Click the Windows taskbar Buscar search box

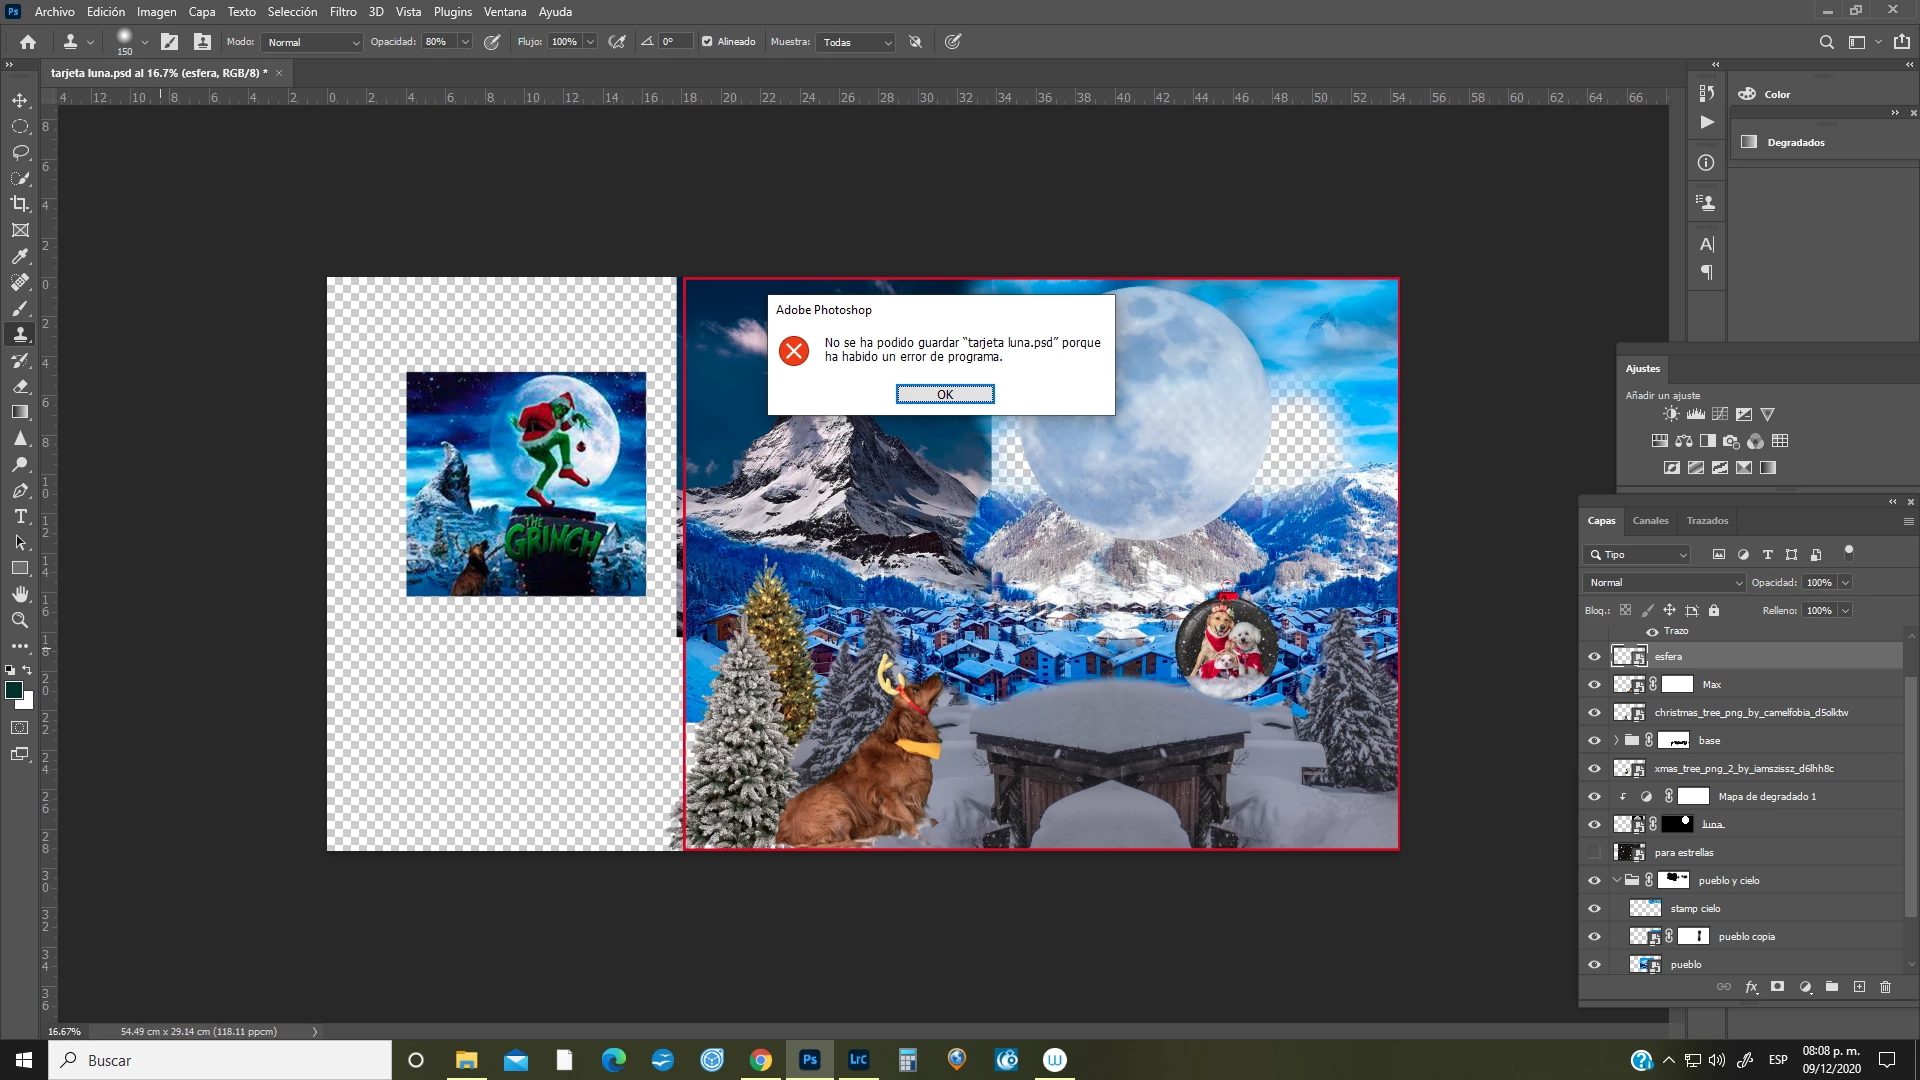[x=220, y=1060]
